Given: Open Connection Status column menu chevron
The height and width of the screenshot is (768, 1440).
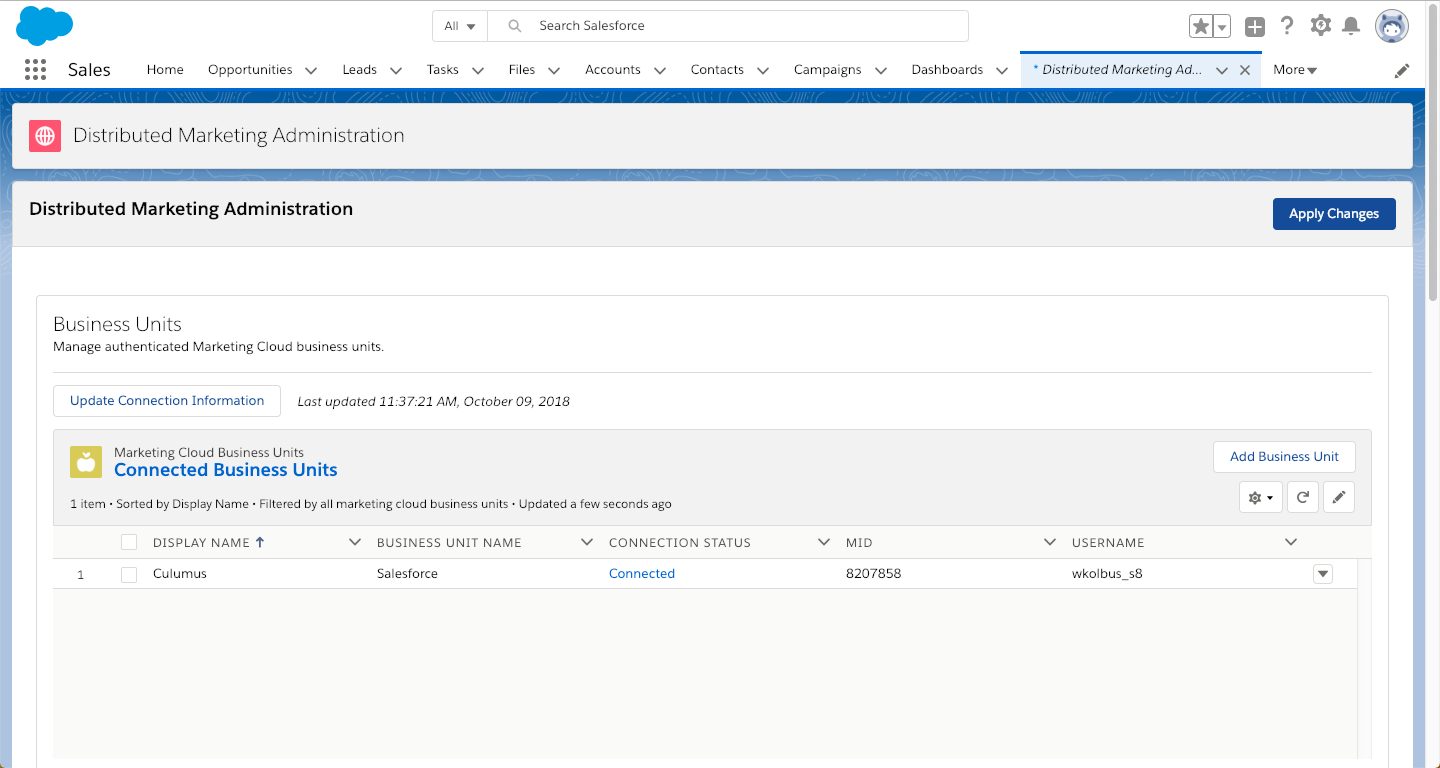Looking at the screenshot, I should pyautogui.click(x=824, y=542).
